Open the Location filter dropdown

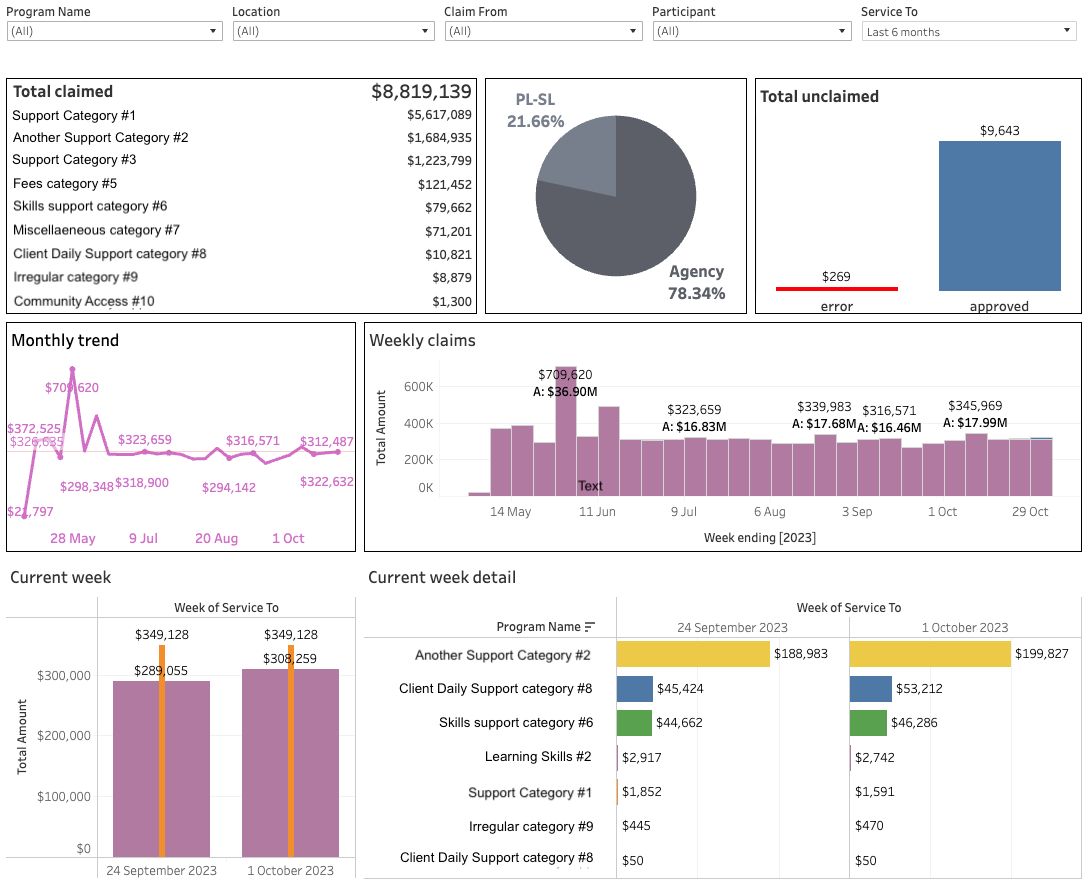click(x=424, y=31)
